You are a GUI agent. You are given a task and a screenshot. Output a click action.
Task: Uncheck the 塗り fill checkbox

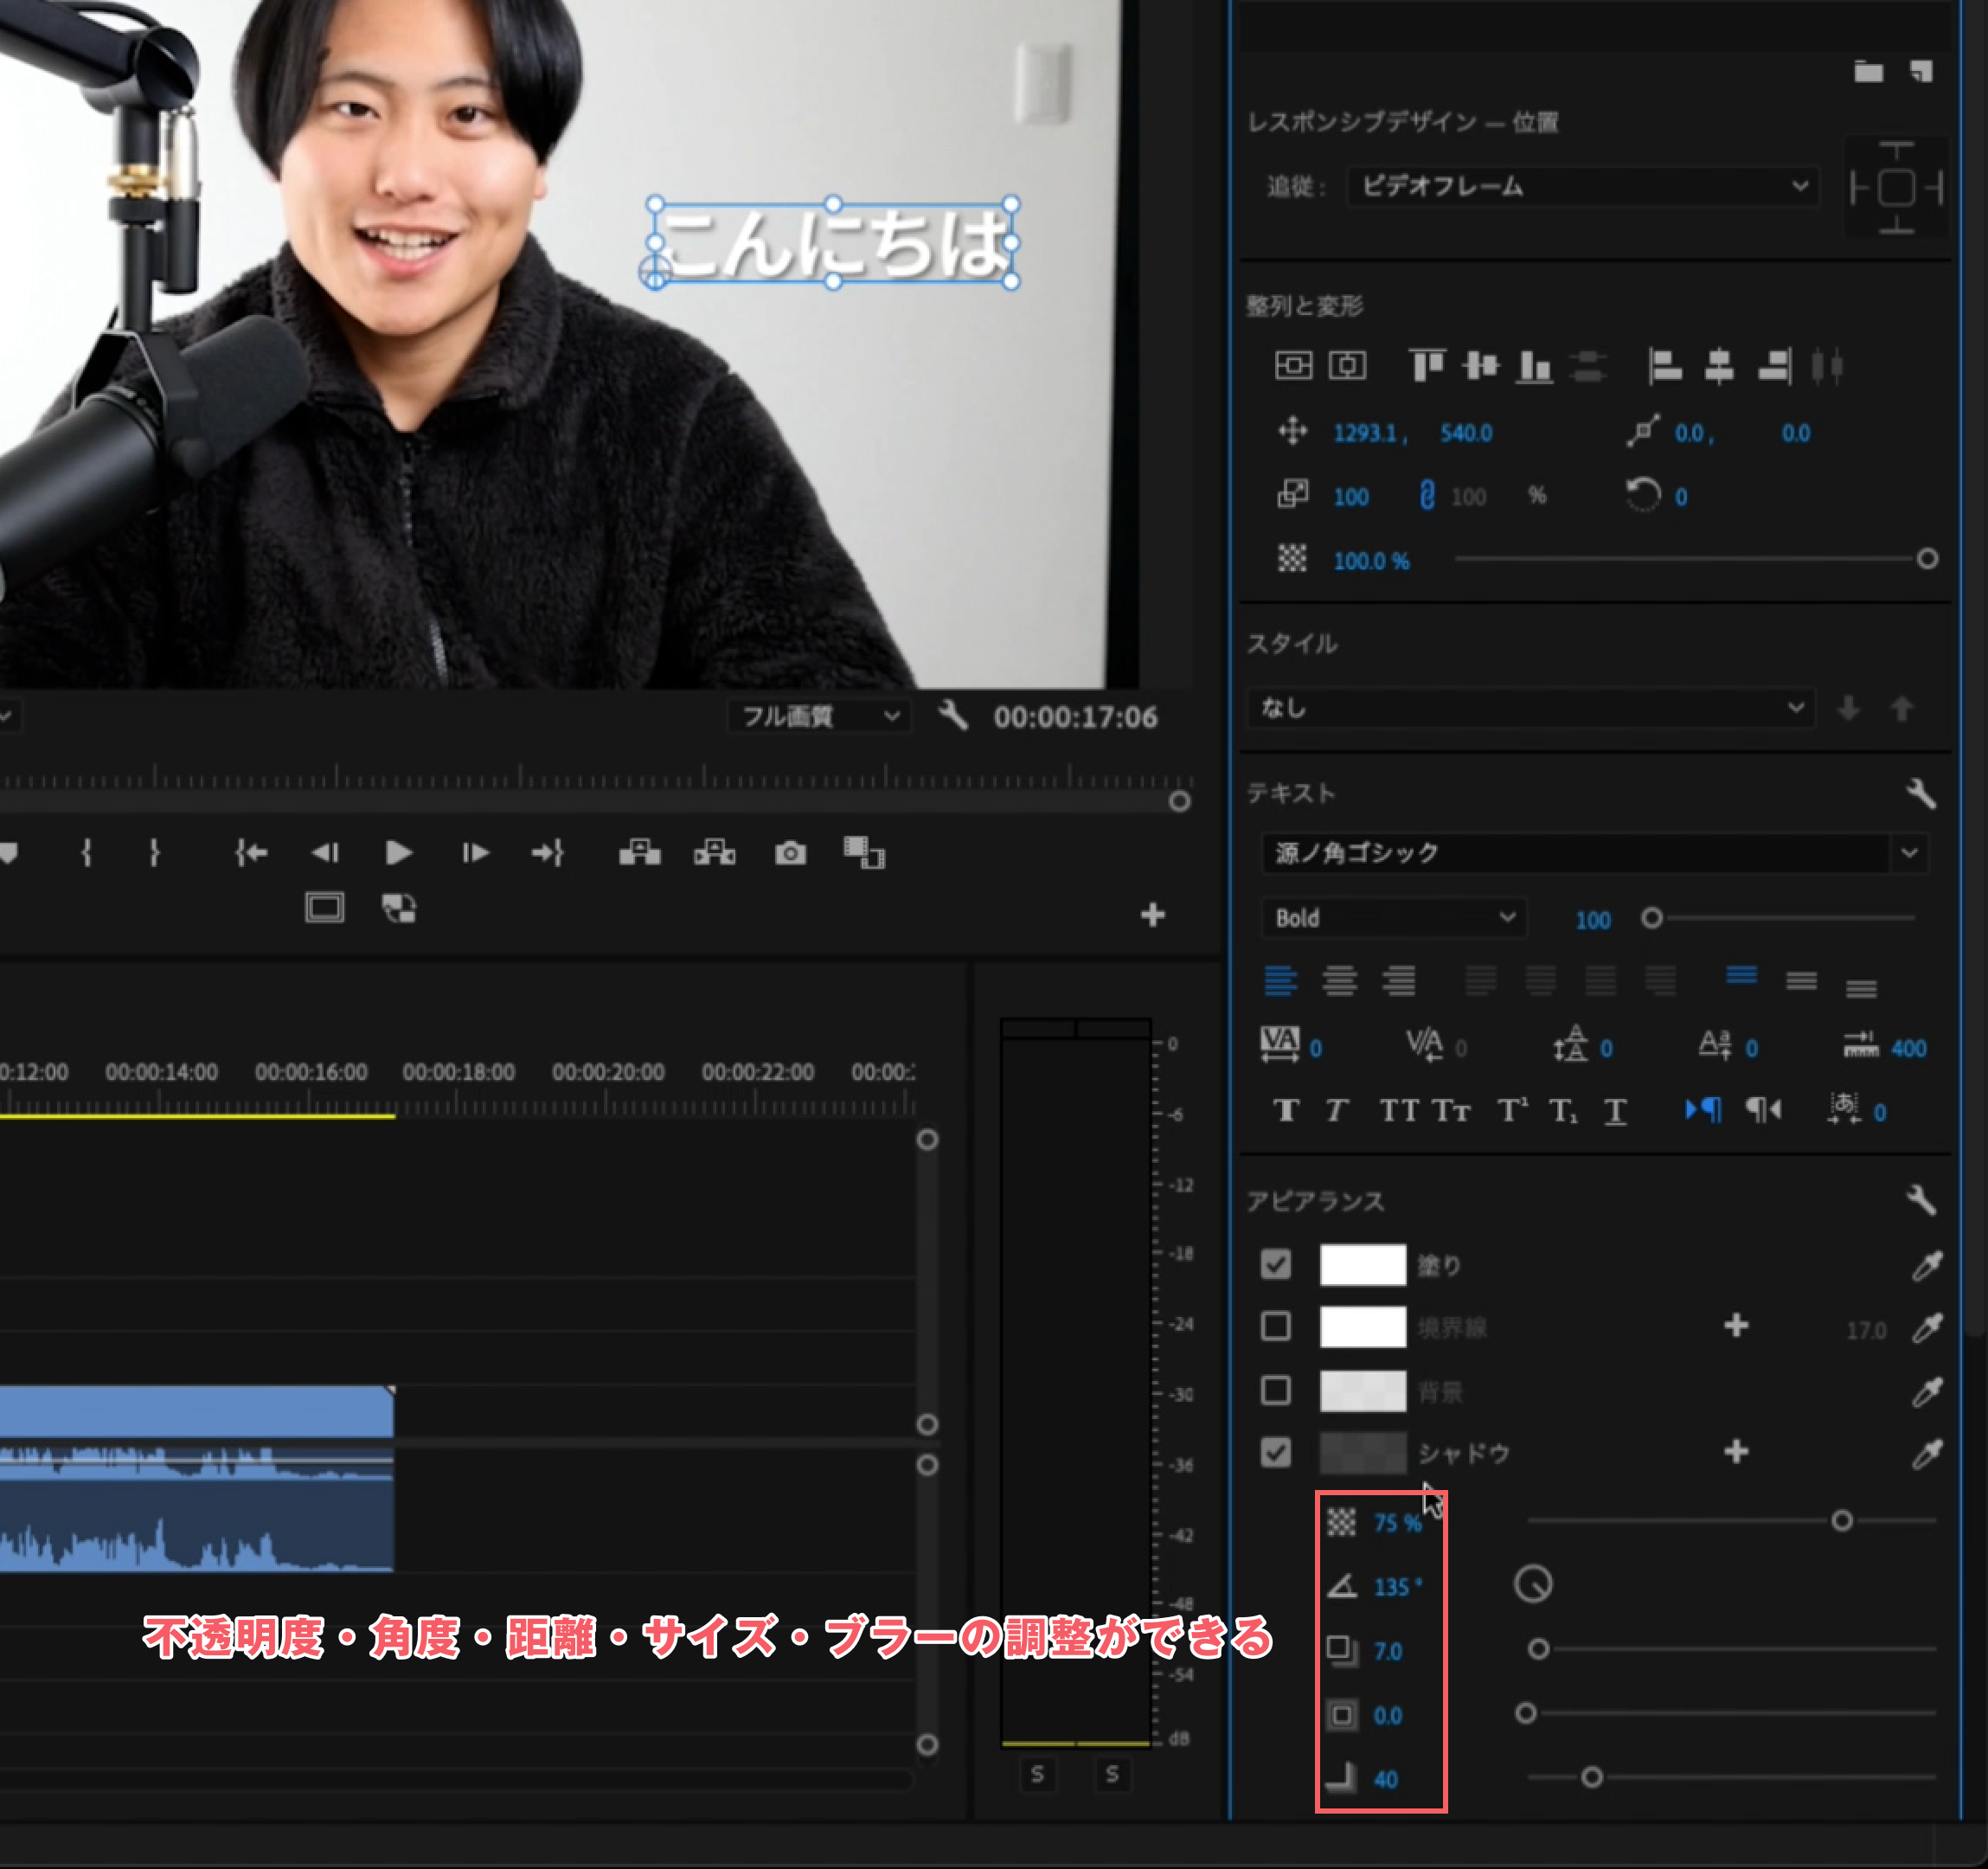tap(1275, 1264)
